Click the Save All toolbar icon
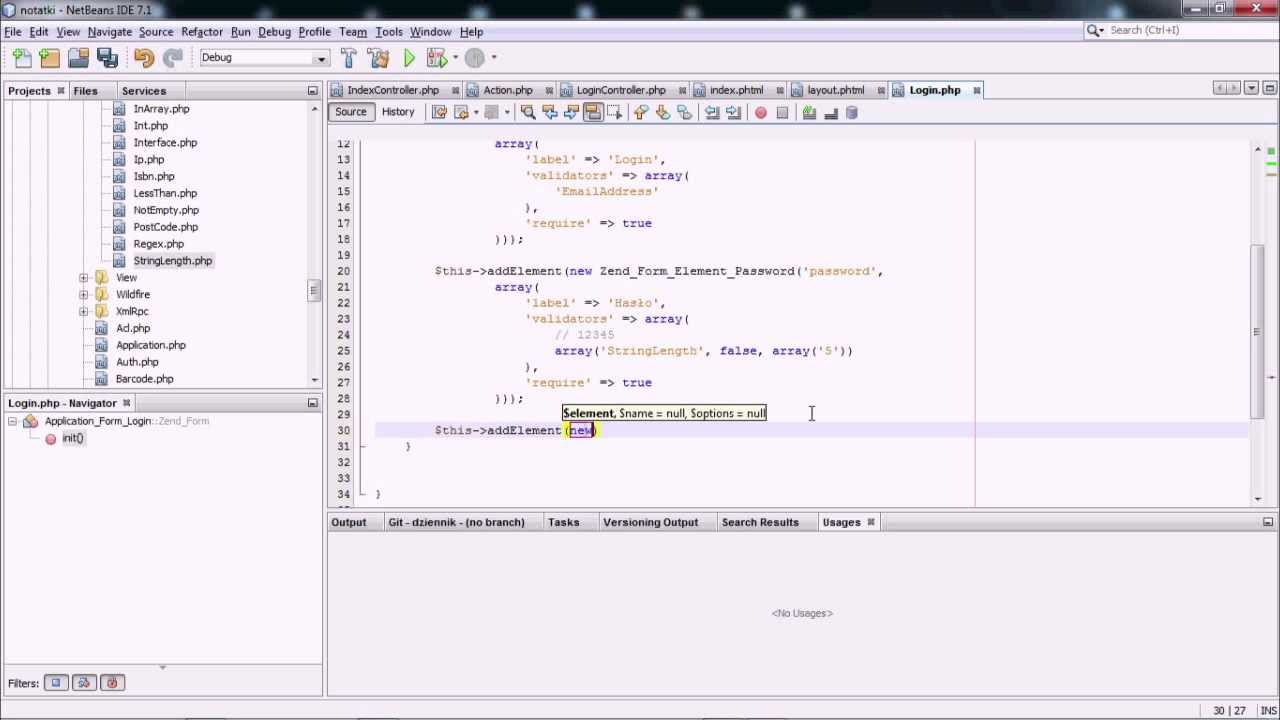Screen dimensions: 1280x720 coord(107,58)
